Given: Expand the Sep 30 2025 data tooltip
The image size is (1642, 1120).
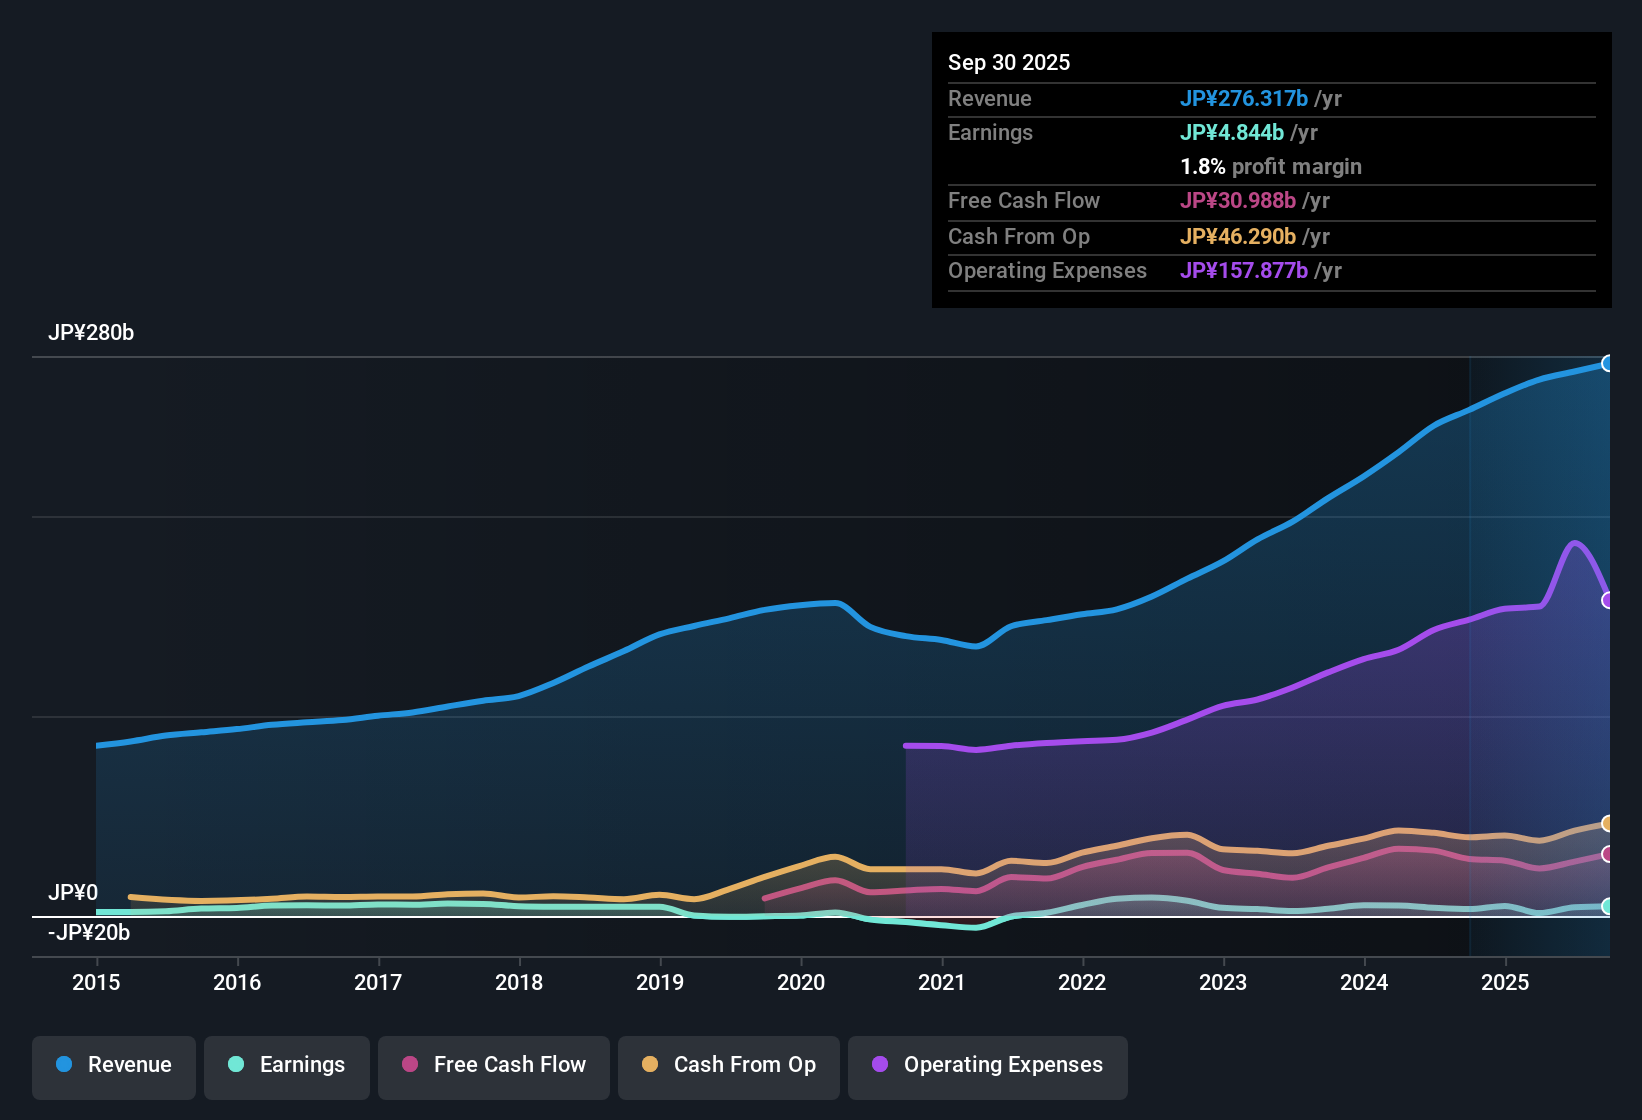Looking at the screenshot, I should pyautogui.click(x=1009, y=62).
